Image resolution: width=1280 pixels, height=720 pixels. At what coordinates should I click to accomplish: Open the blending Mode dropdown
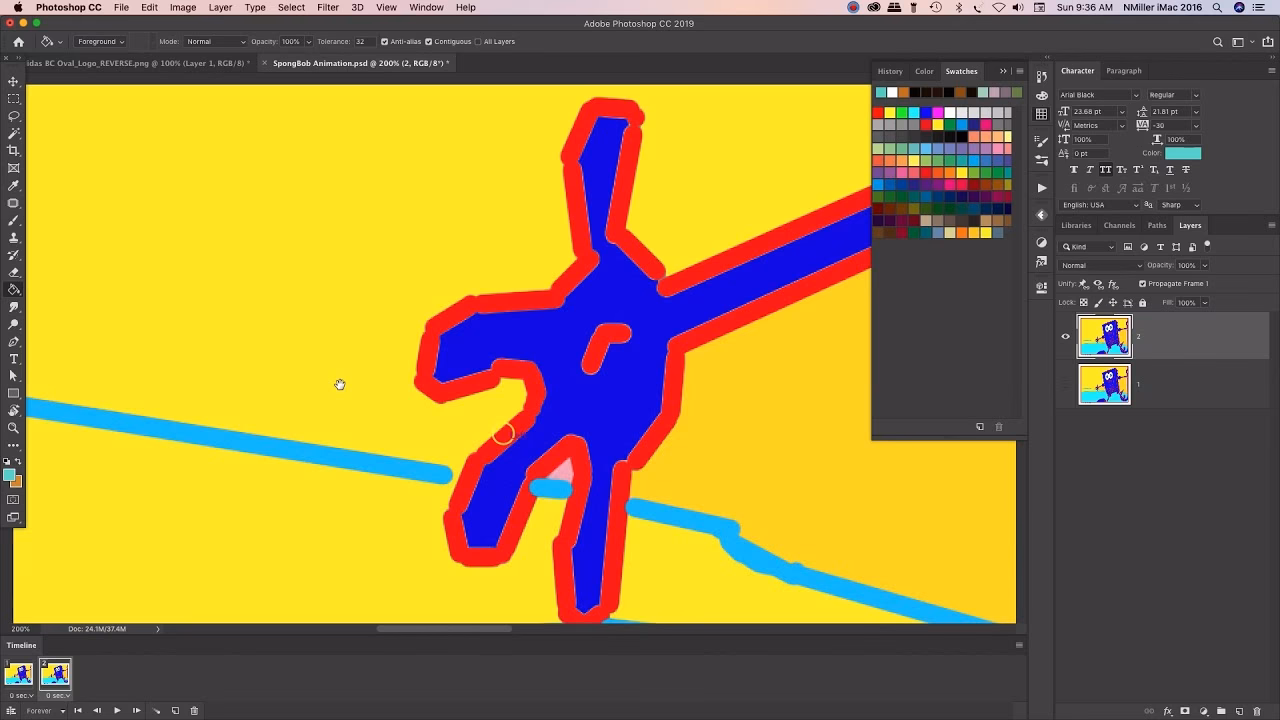coord(215,42)
